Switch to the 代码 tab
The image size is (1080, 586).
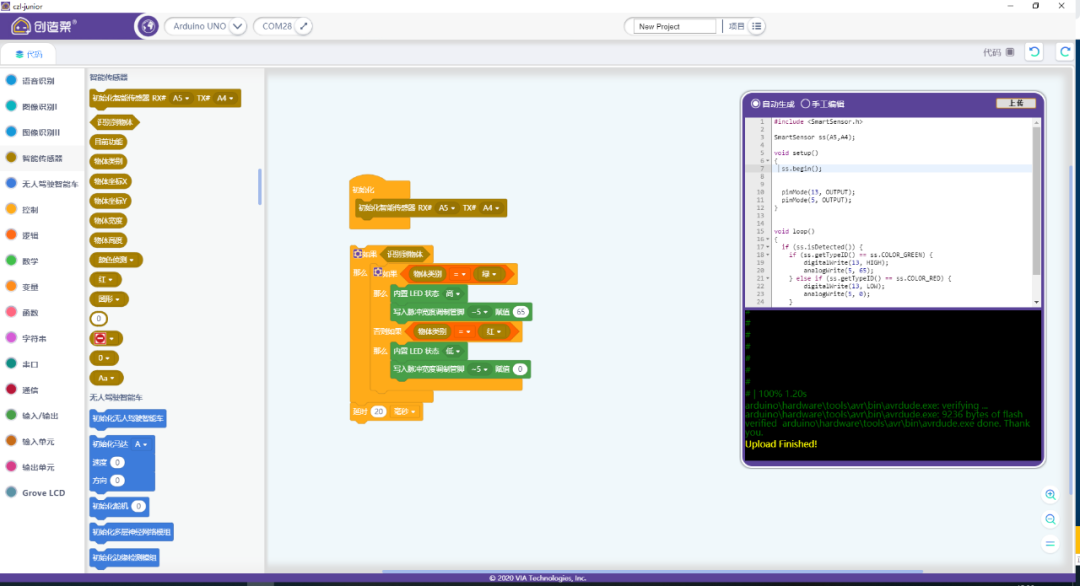click(x=29, y=54)
